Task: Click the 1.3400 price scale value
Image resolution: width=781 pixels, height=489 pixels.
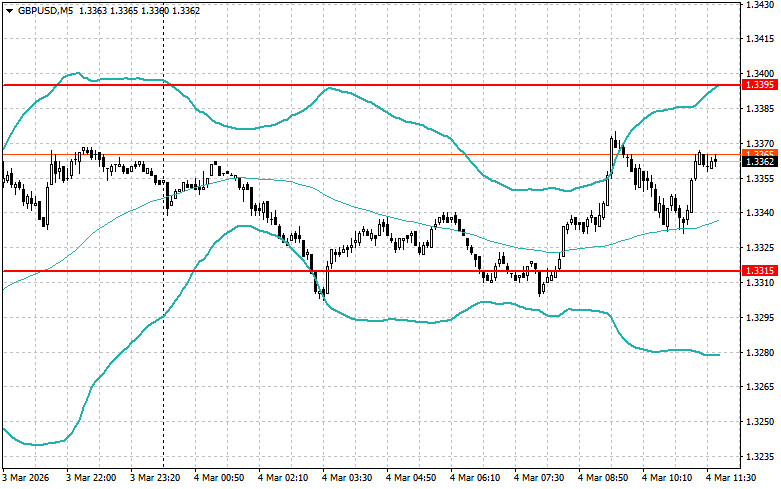Action: (760, 74)
